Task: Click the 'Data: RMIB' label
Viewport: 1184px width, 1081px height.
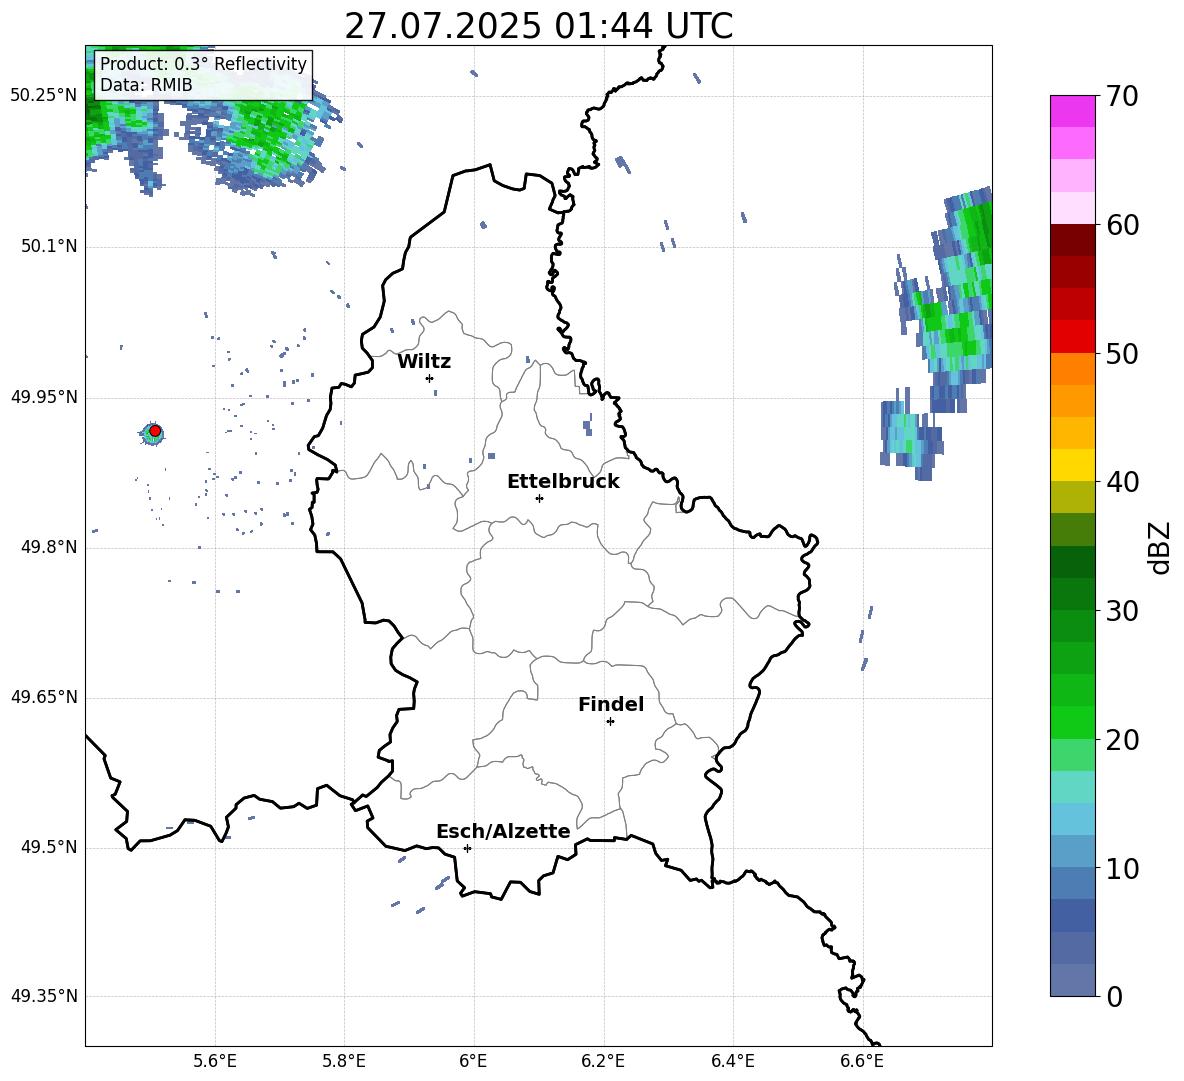Action: [x=146, y=85]
